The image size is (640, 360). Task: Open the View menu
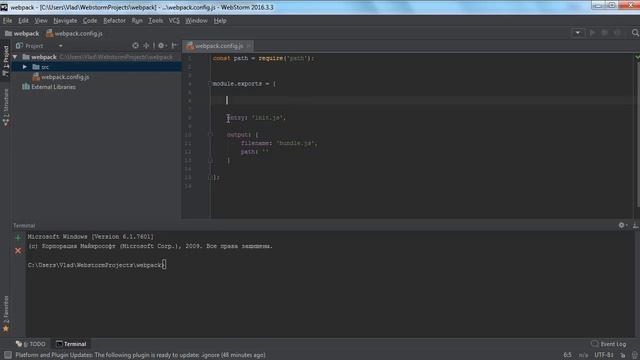click(41, 20)
